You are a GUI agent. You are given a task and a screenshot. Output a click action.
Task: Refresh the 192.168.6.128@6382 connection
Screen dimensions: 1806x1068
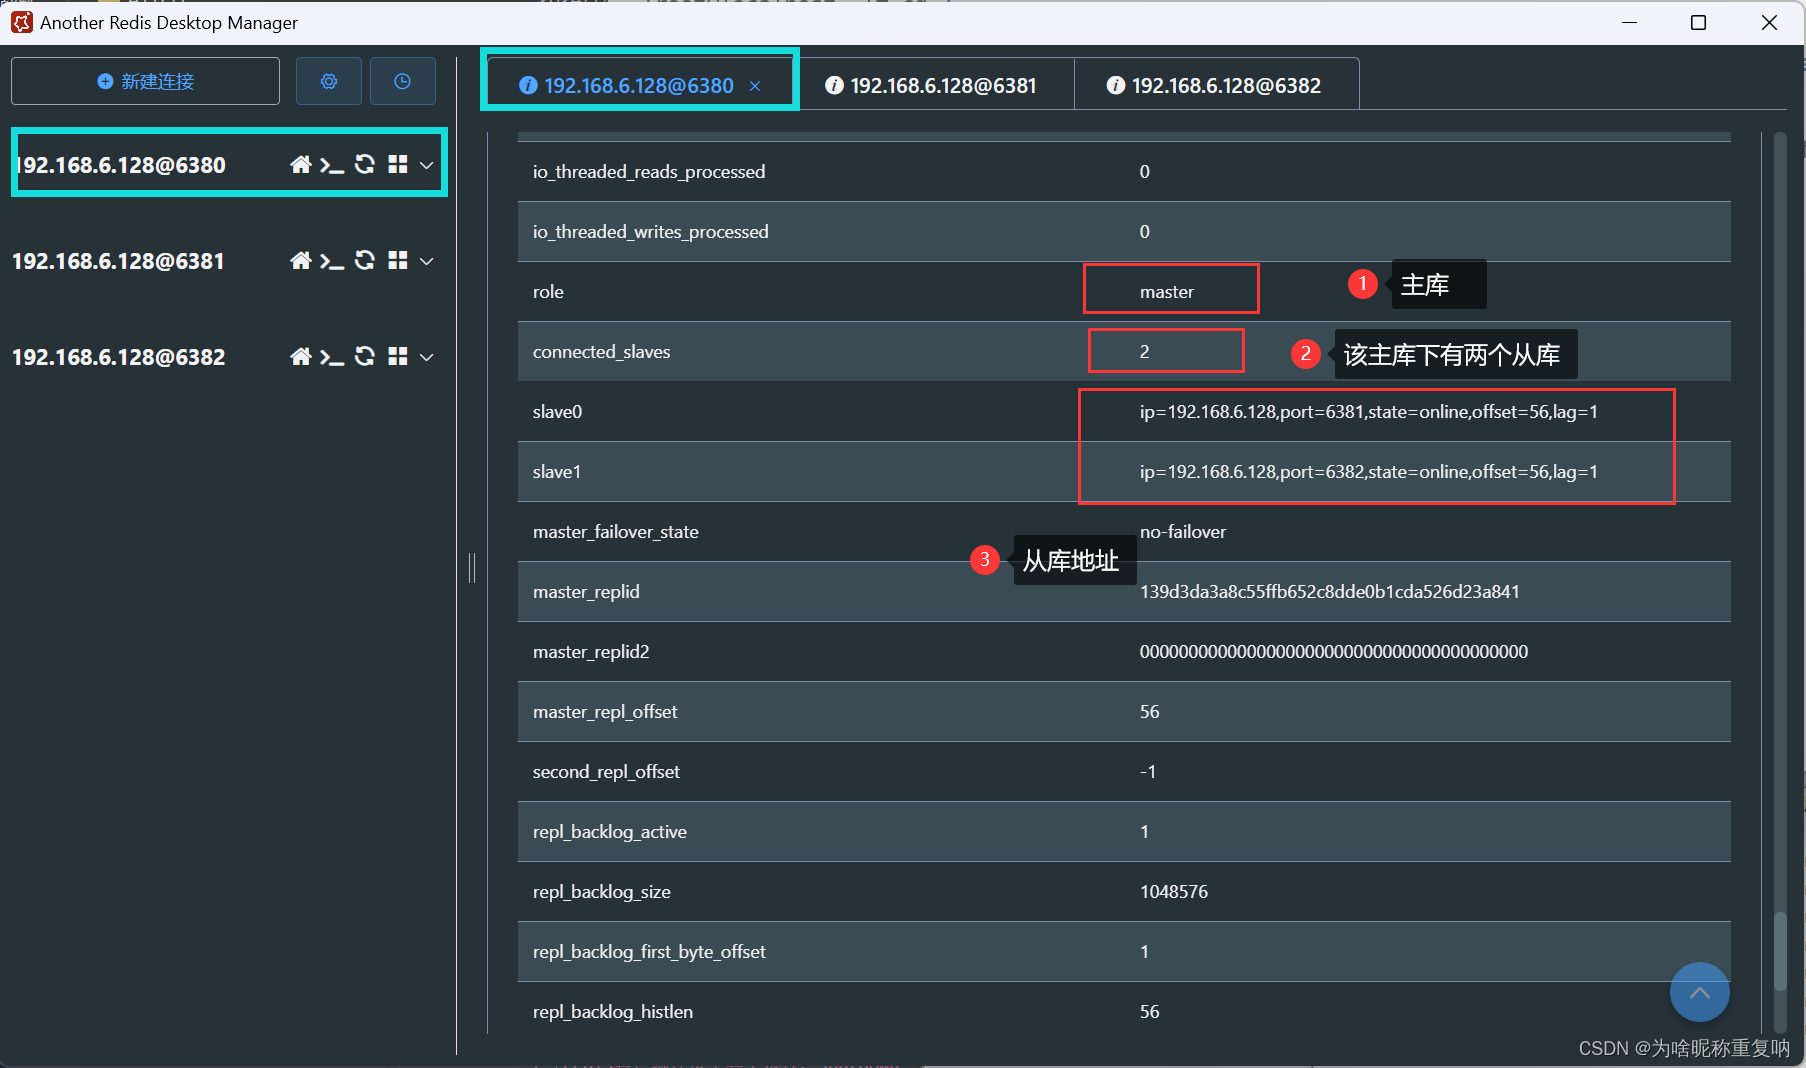pyautogui.click(x=365, y=357)
